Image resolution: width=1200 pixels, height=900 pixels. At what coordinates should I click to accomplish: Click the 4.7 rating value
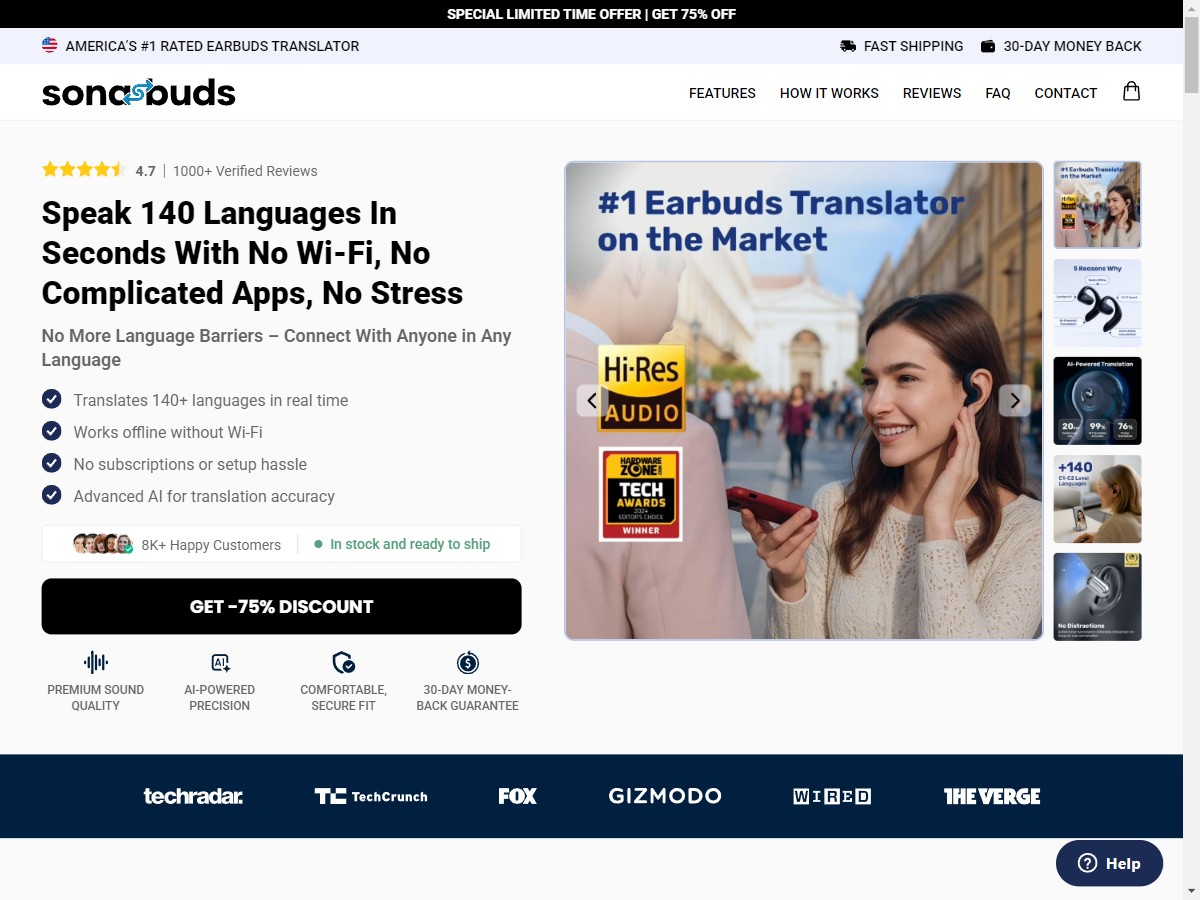pos(146,171)
